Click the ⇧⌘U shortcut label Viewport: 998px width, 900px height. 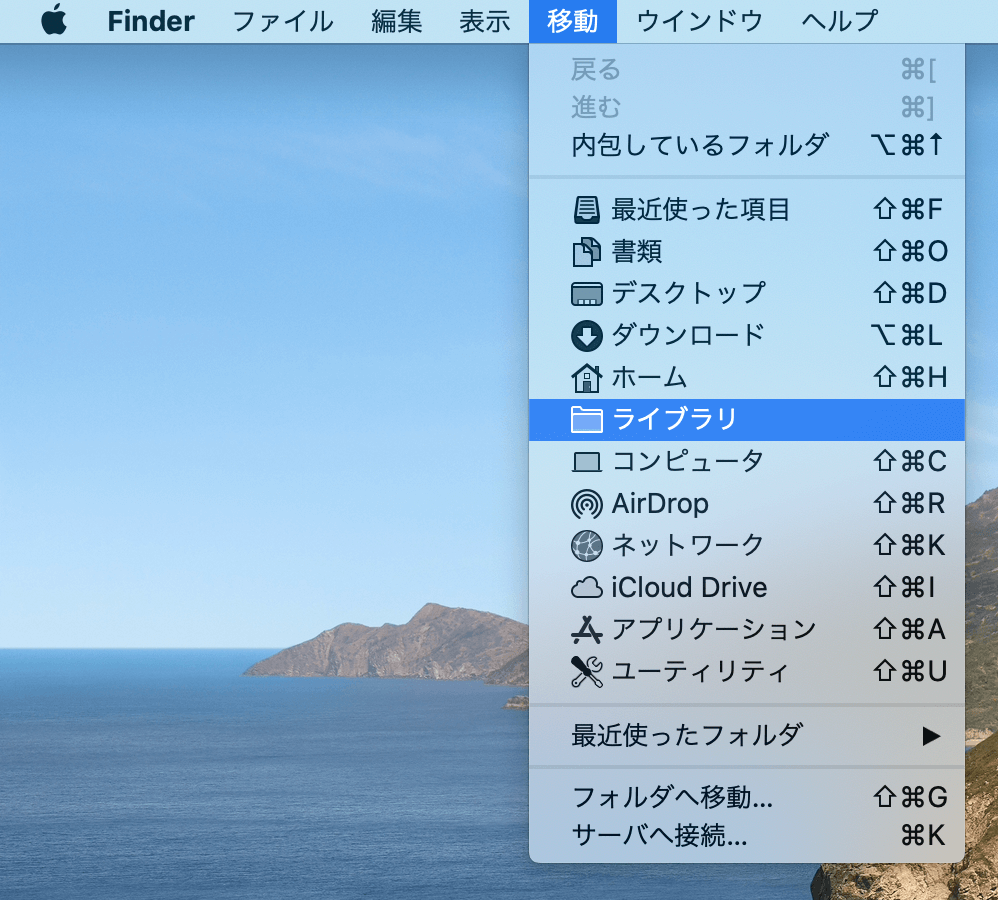coord(910,671)
